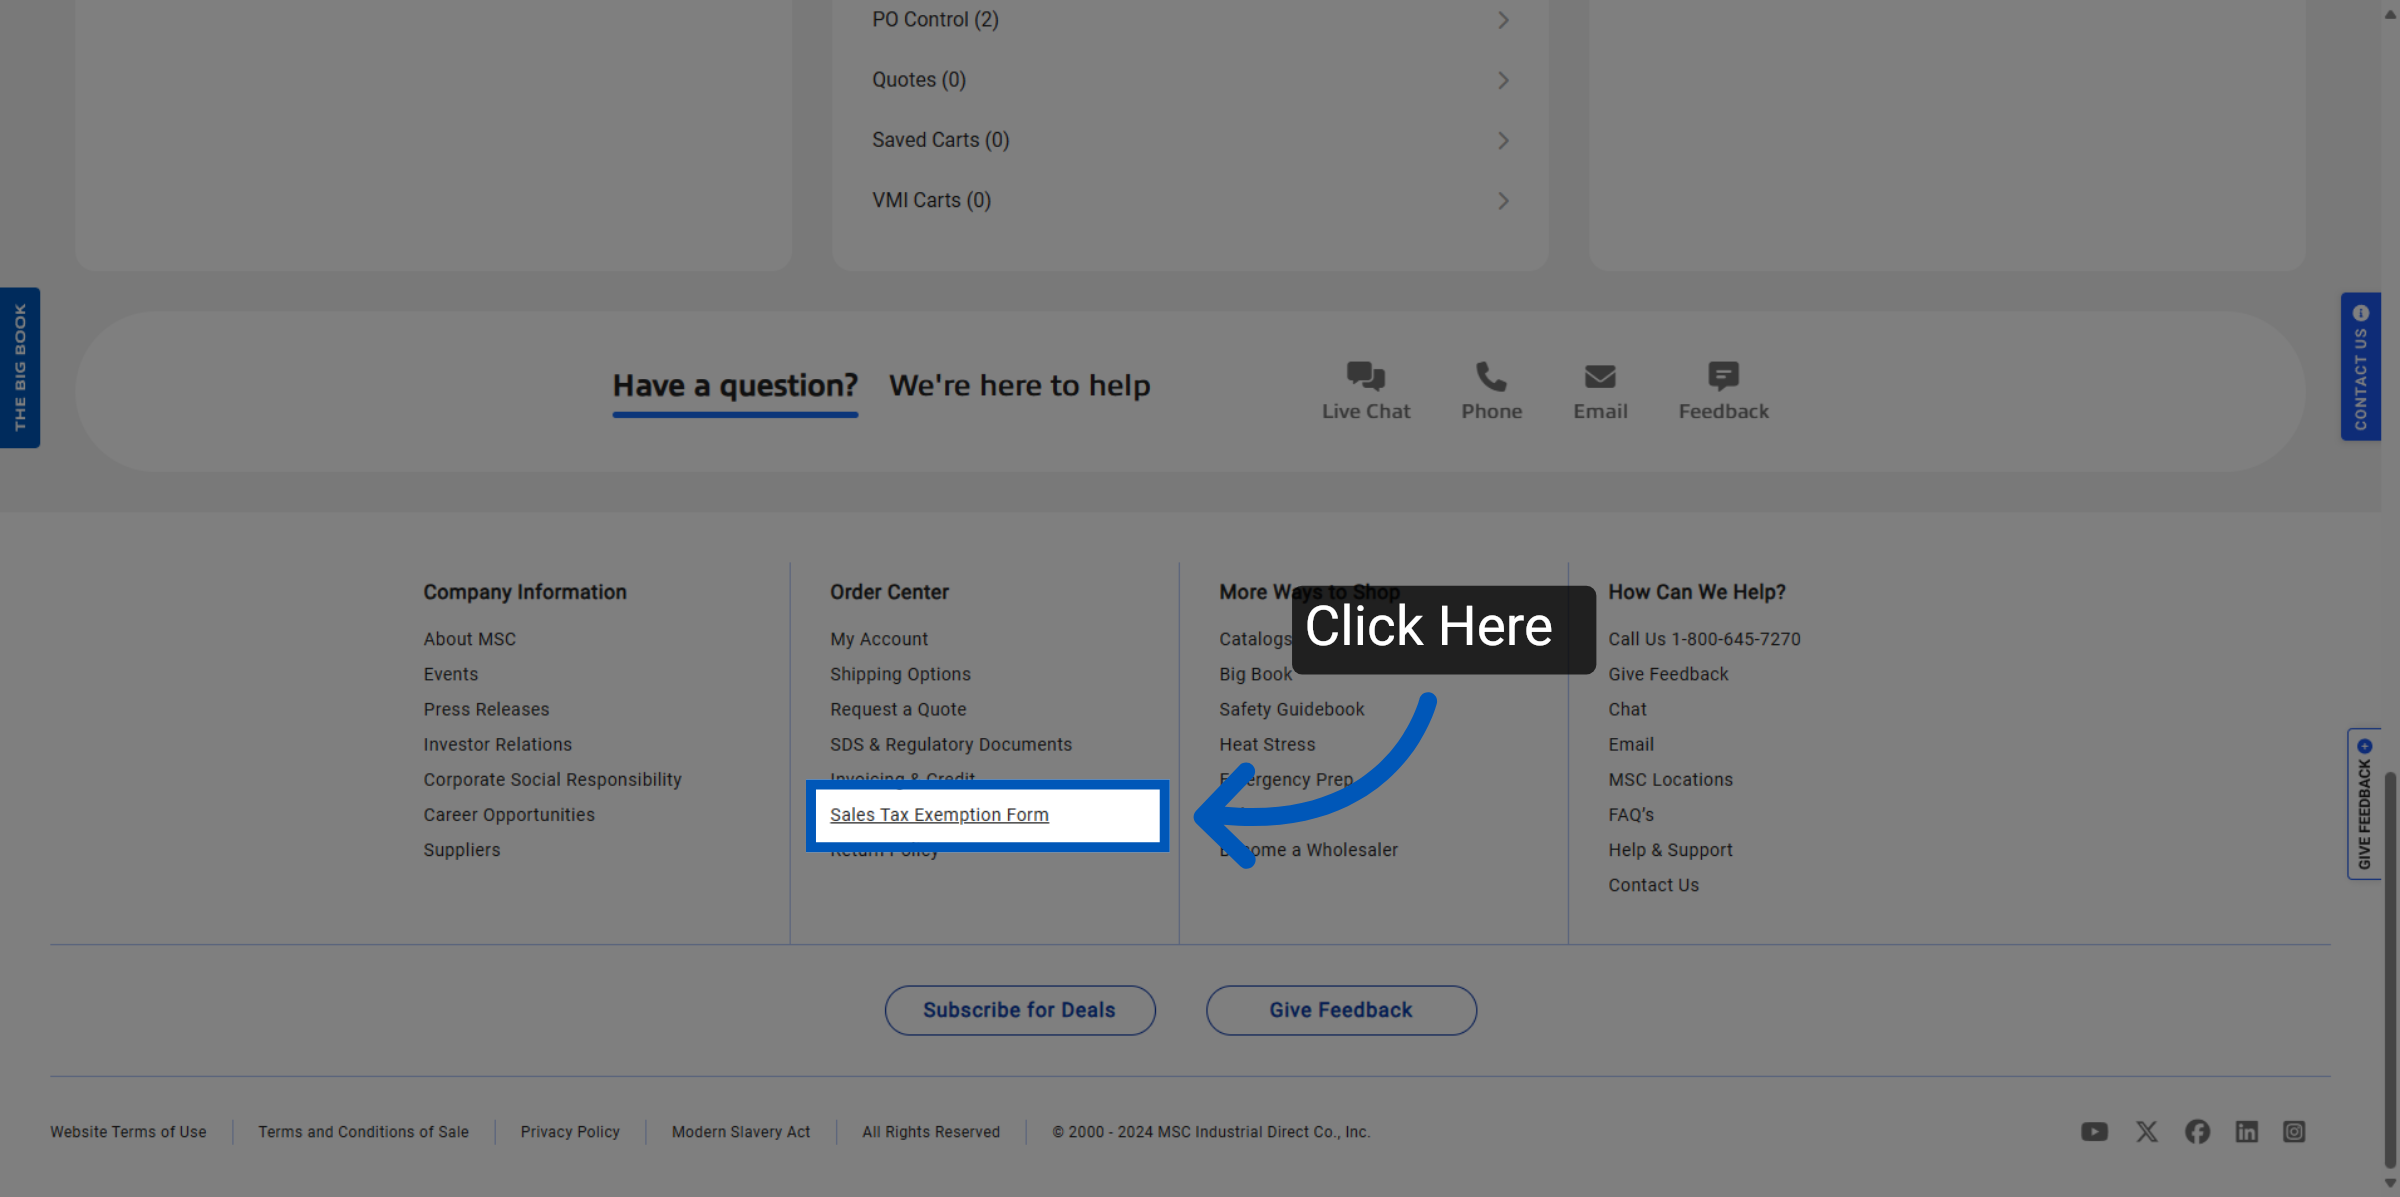2400x1197 pixels.
Task: Open the Quotes (0) row
Action: click(x=1190, y=80)
